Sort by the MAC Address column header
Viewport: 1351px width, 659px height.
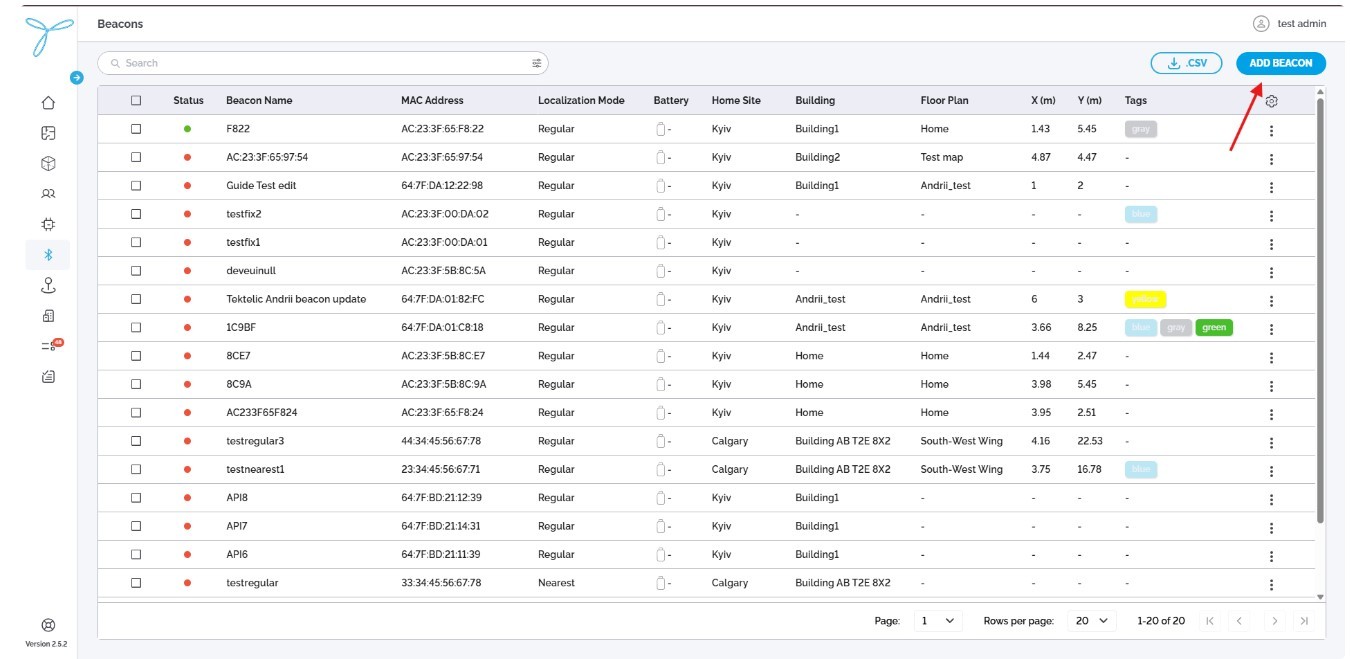432,100
